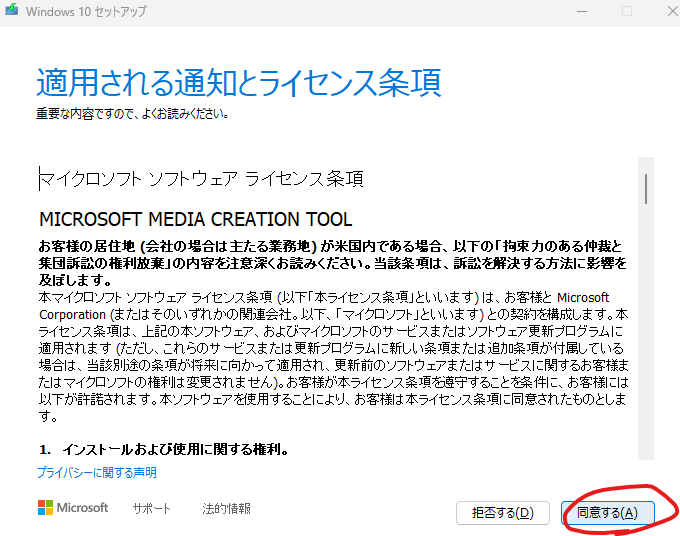Image resolution: width=680 pixels, height=536 pixels.
Task: Click the マイクロソフト ソフトウェア ライセンス条項 heading
Action: pos(201,179)
